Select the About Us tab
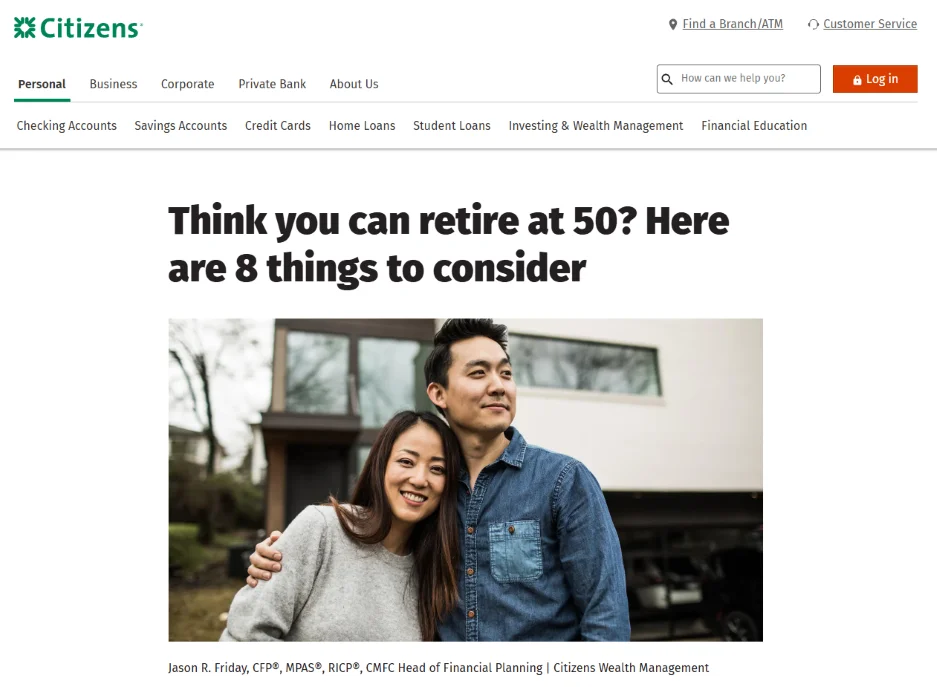This screenshot has height=687, width=937. pyautogui.click(x=354, y=84)
